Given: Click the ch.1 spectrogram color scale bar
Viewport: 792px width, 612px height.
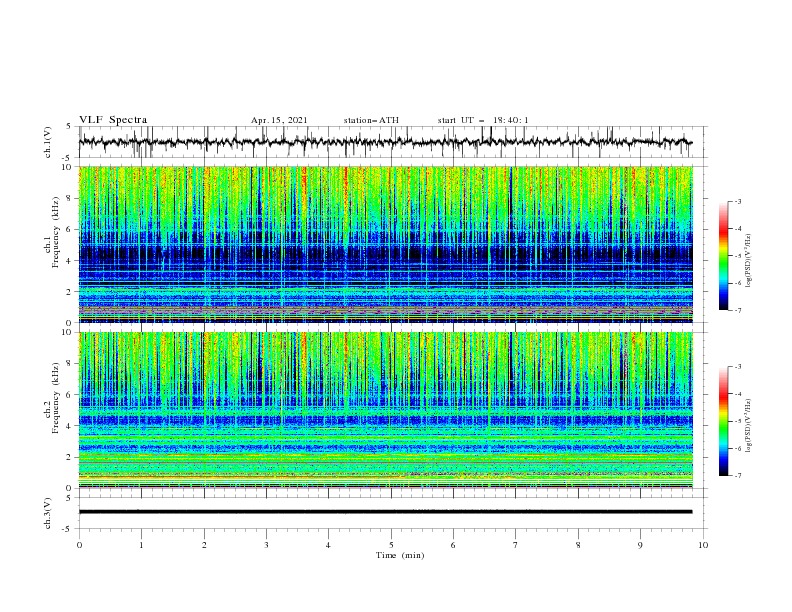Looking at the screenshot, I should pos(723,256).
